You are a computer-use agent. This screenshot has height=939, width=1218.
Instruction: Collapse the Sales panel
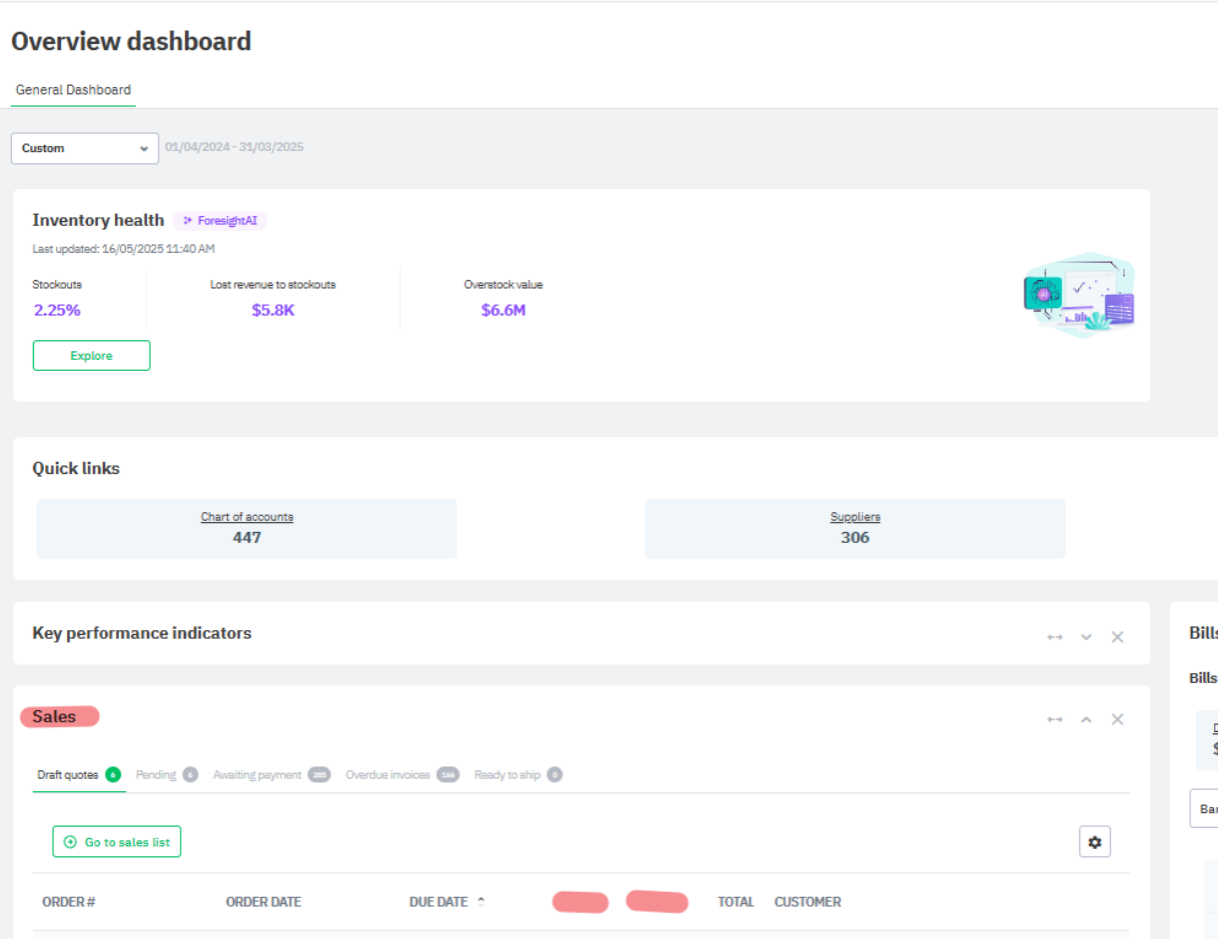click(x=1086, y=719)
